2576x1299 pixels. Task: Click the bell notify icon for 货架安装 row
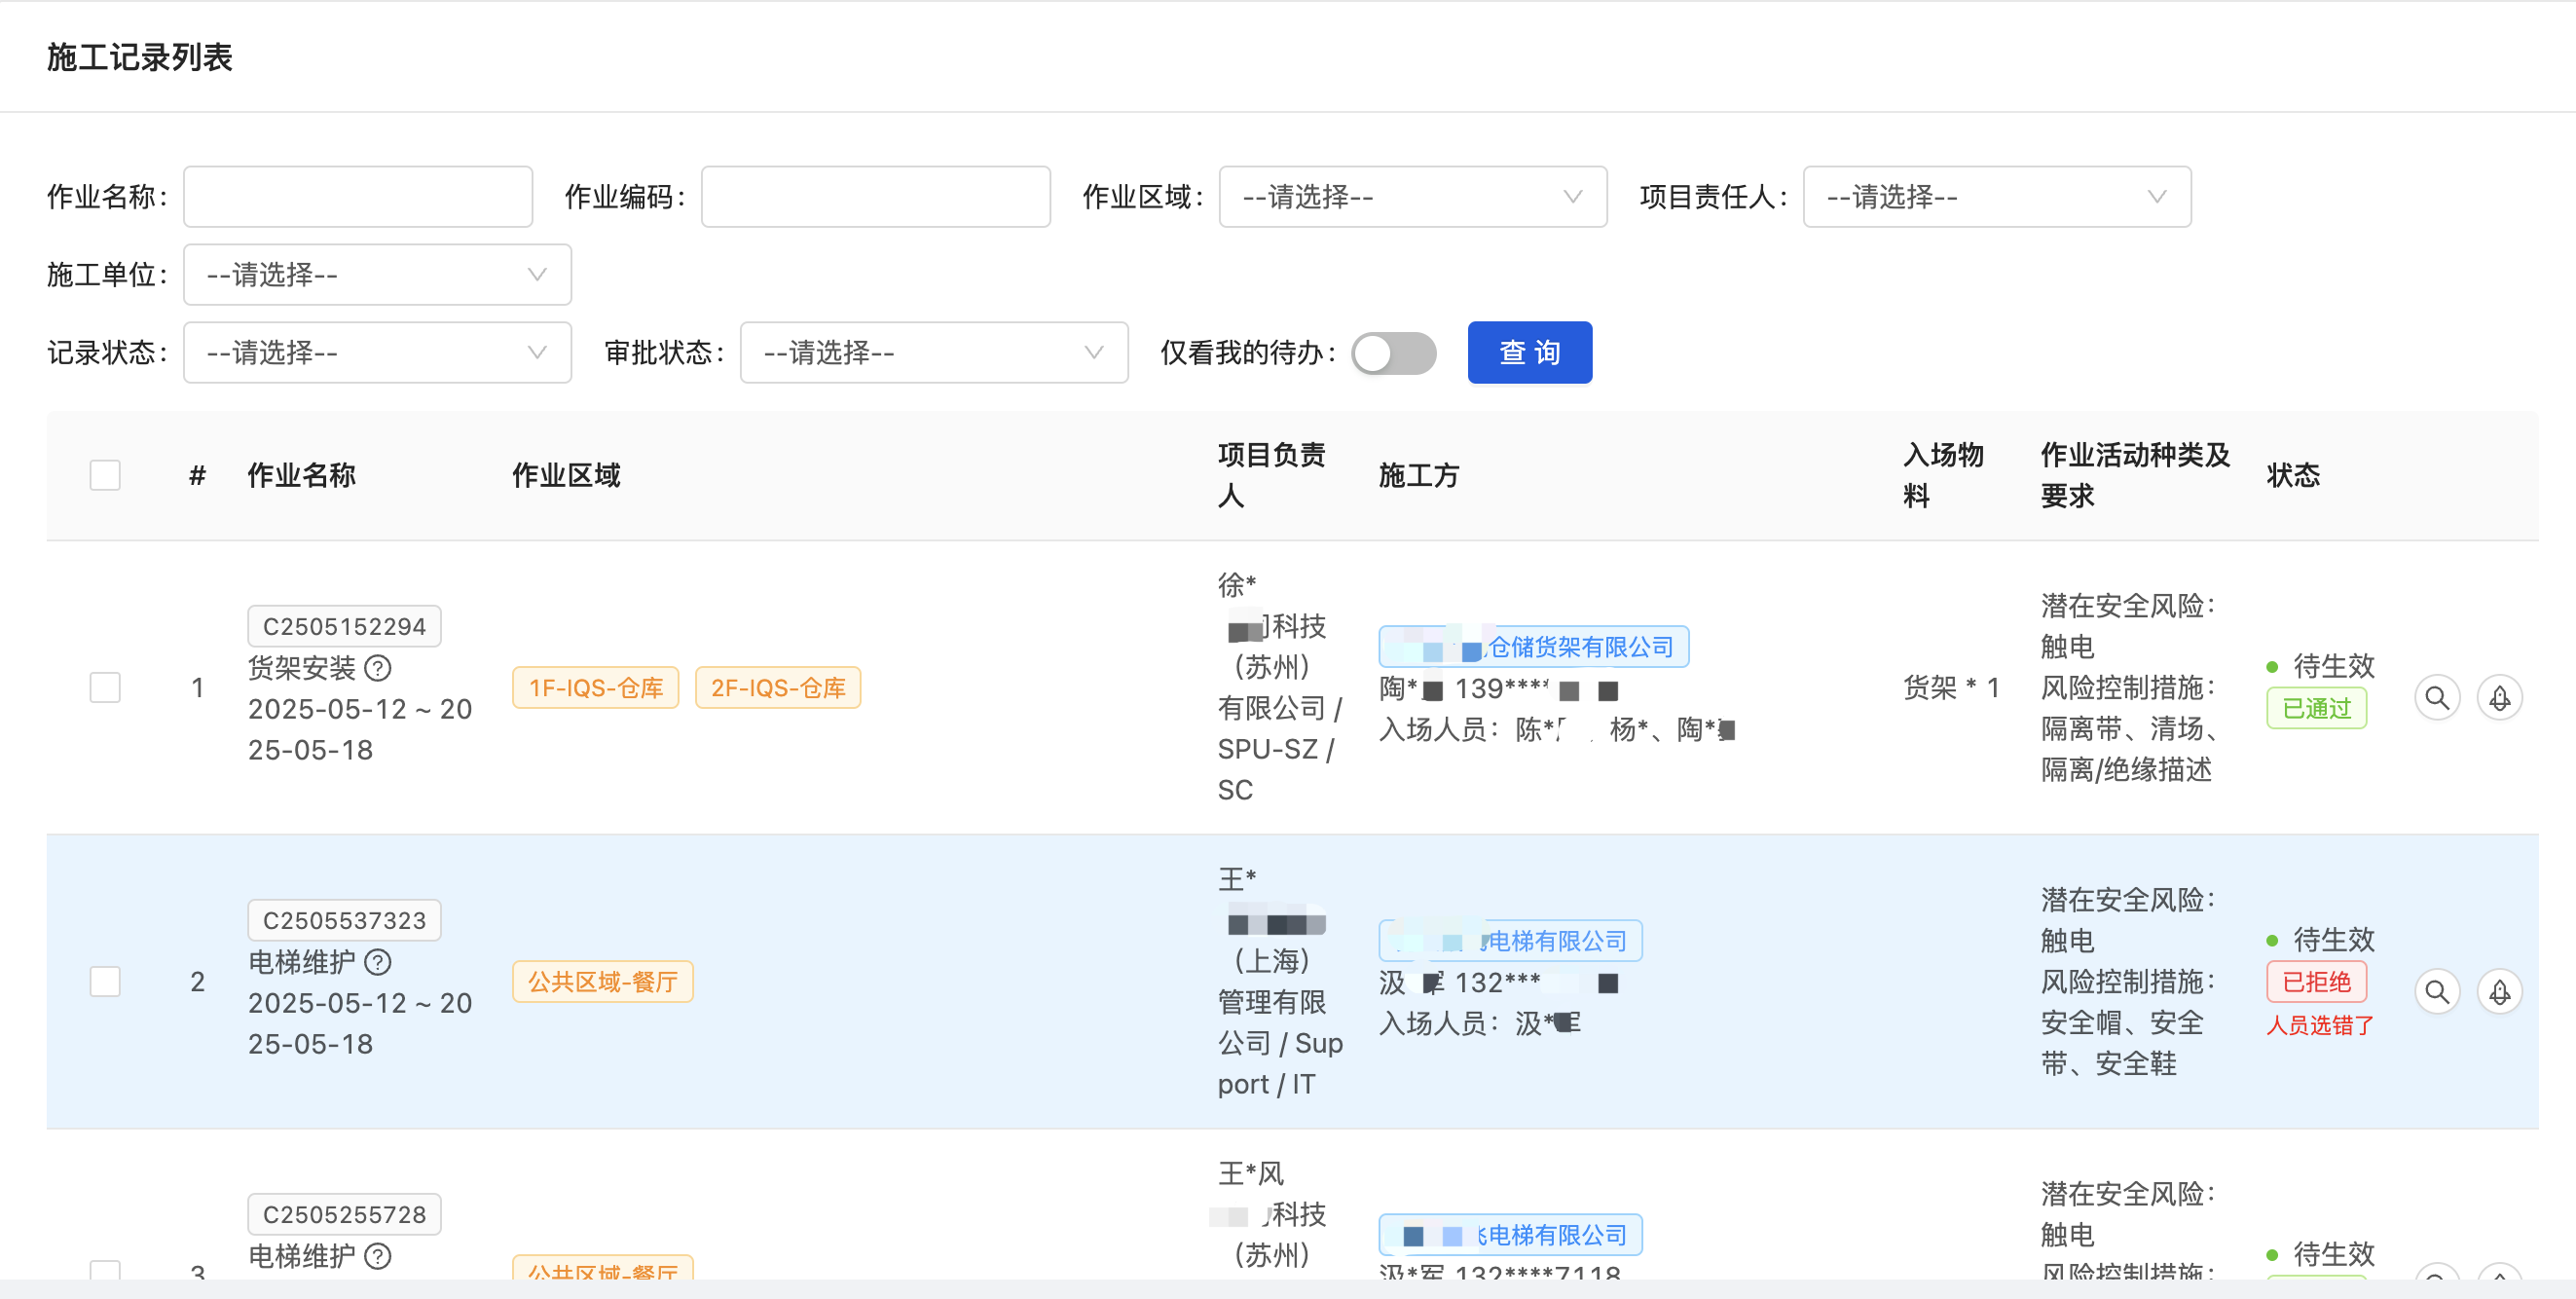click(2499, 697)
